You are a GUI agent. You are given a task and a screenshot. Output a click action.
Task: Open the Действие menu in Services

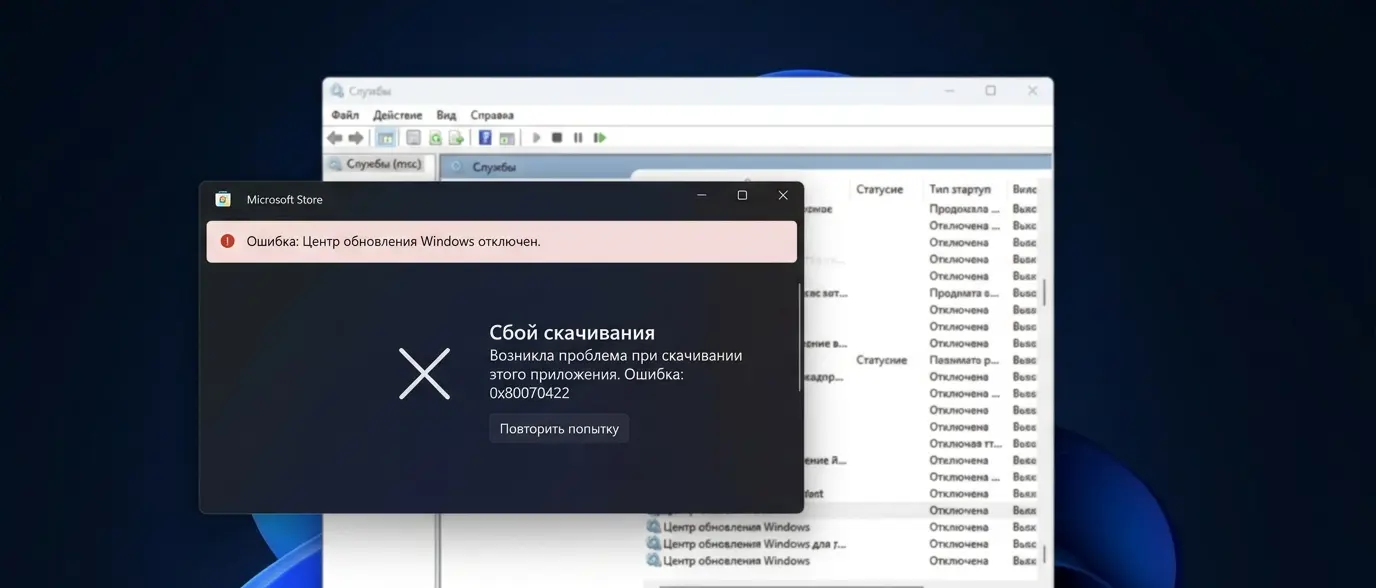tap(398, 115)
